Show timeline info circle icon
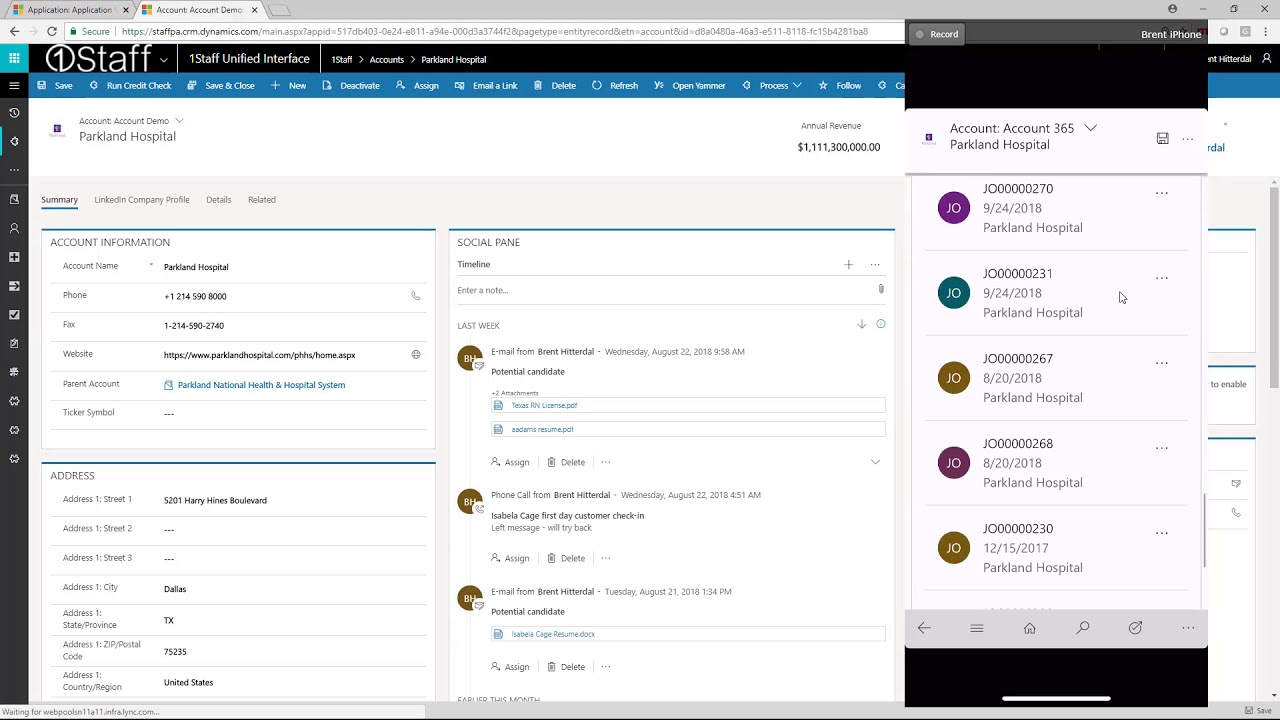 click(x=881, y=324)
